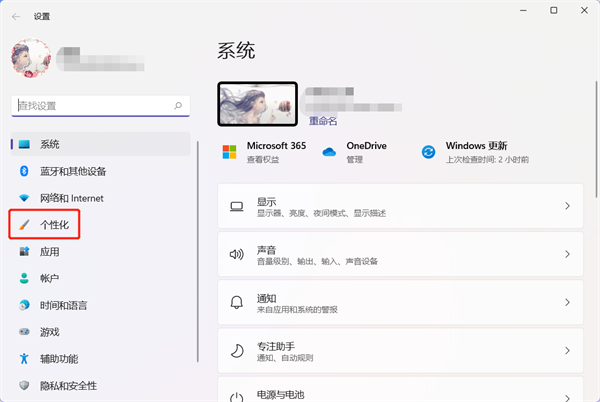The height and width of the screenshot is (402, 600).
Task: Expand the 显示 display settings row
Action: [x=400, y=206]
